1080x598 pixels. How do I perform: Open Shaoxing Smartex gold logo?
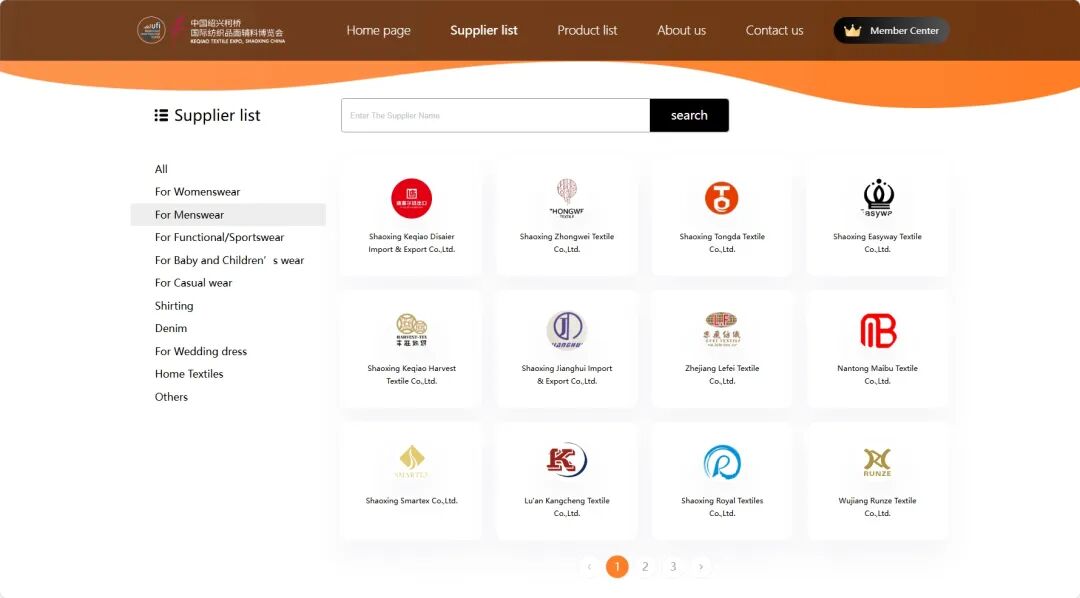pos(411,462)
